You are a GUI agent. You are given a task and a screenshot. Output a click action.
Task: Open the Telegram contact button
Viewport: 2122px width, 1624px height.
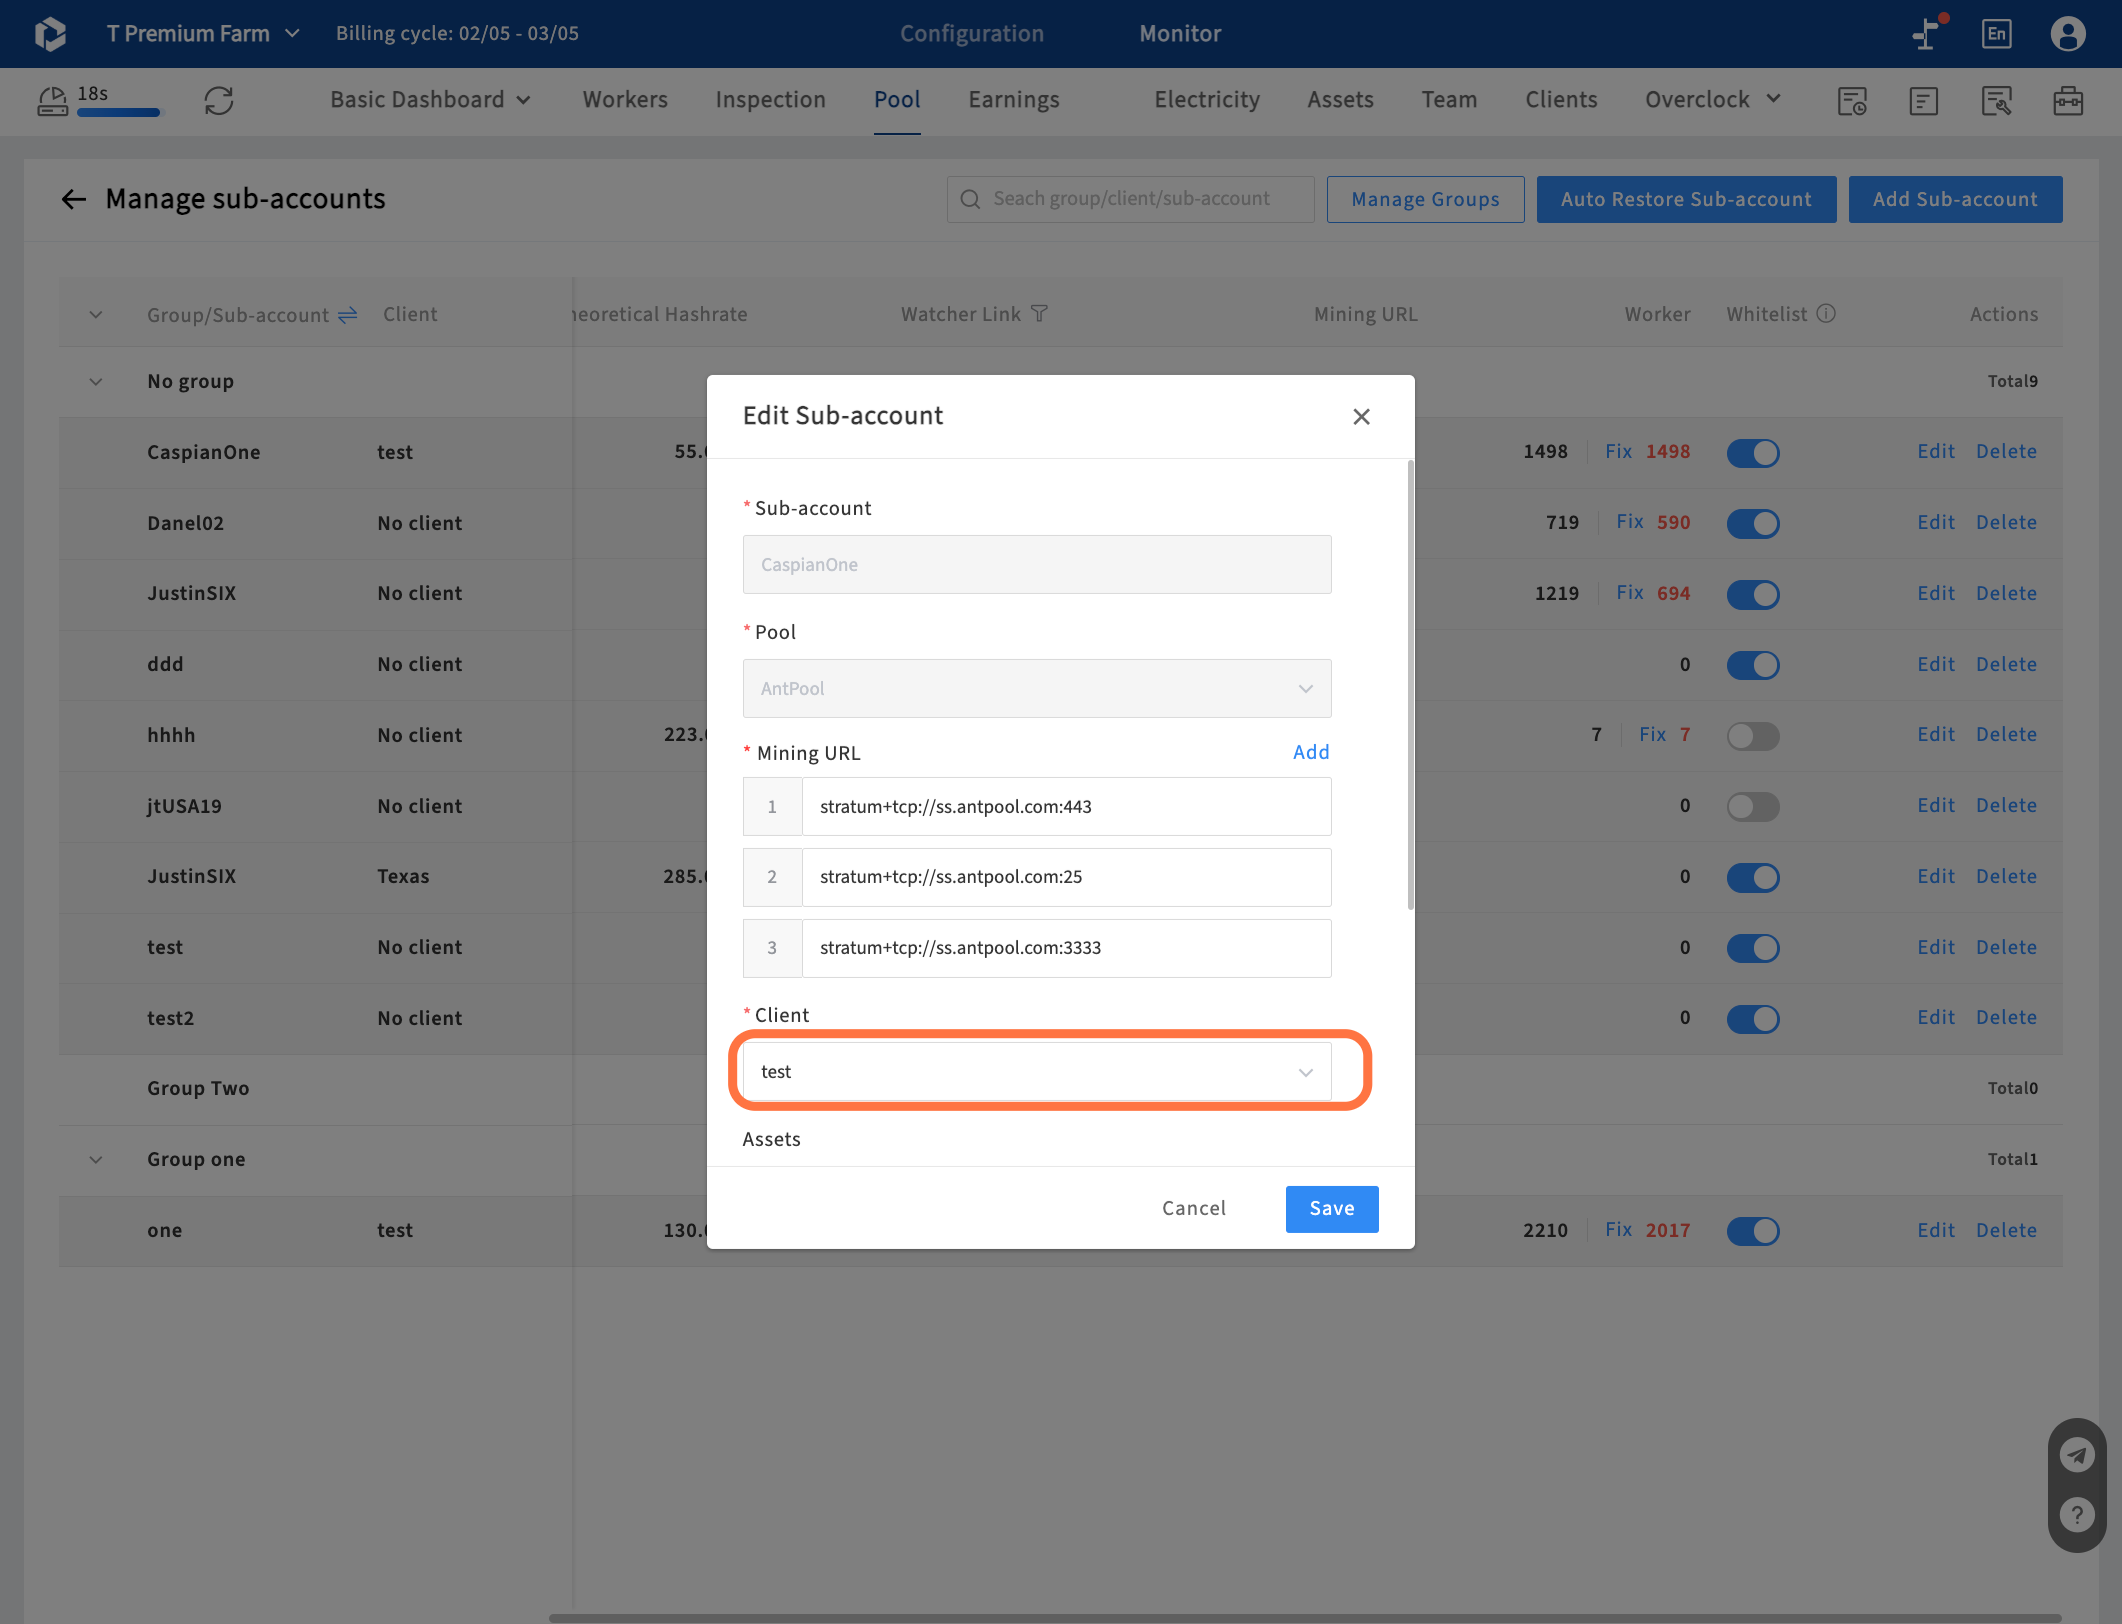point(2077,1454)
